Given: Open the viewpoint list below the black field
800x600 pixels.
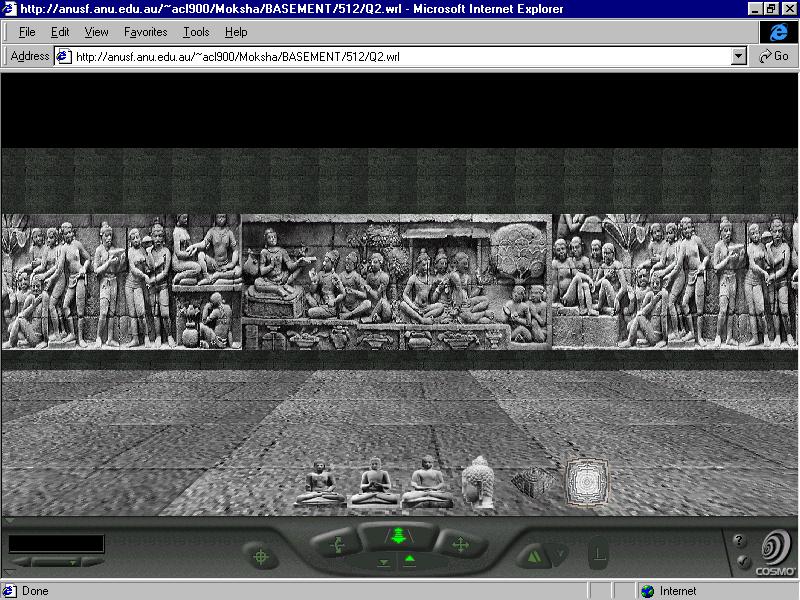Looking at the screenshot, I should click(x=56, y=562).
